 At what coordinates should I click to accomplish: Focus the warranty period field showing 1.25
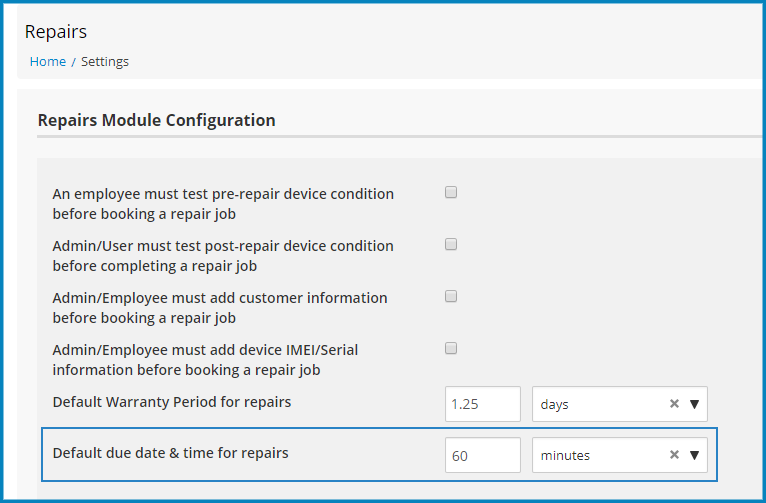coord(483,404)
